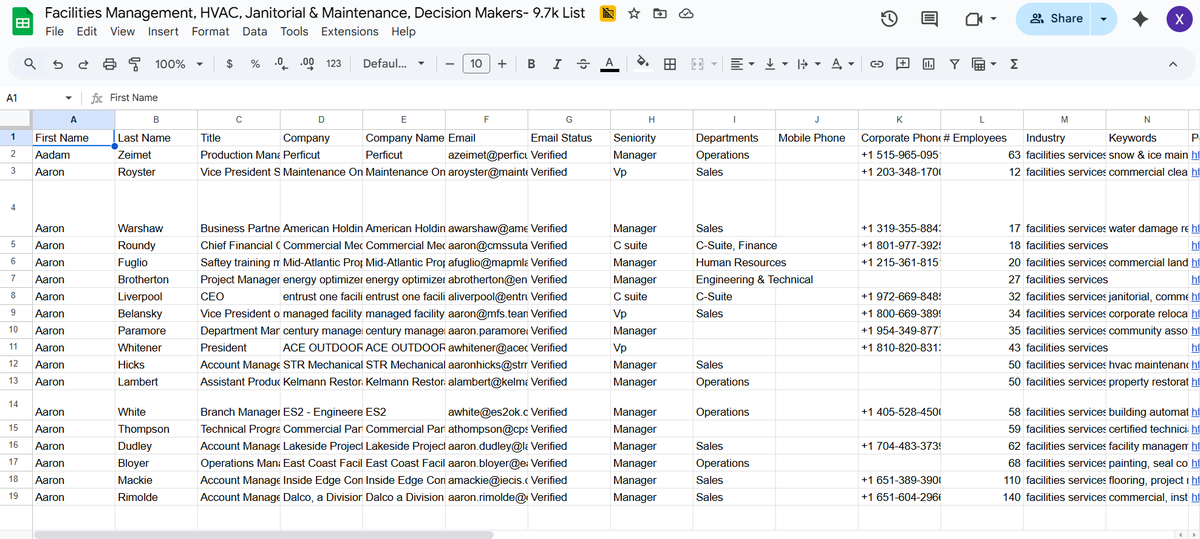Open the fill color picker
The height and width of the screenshot is (539, 1200).
click(643, 64)
